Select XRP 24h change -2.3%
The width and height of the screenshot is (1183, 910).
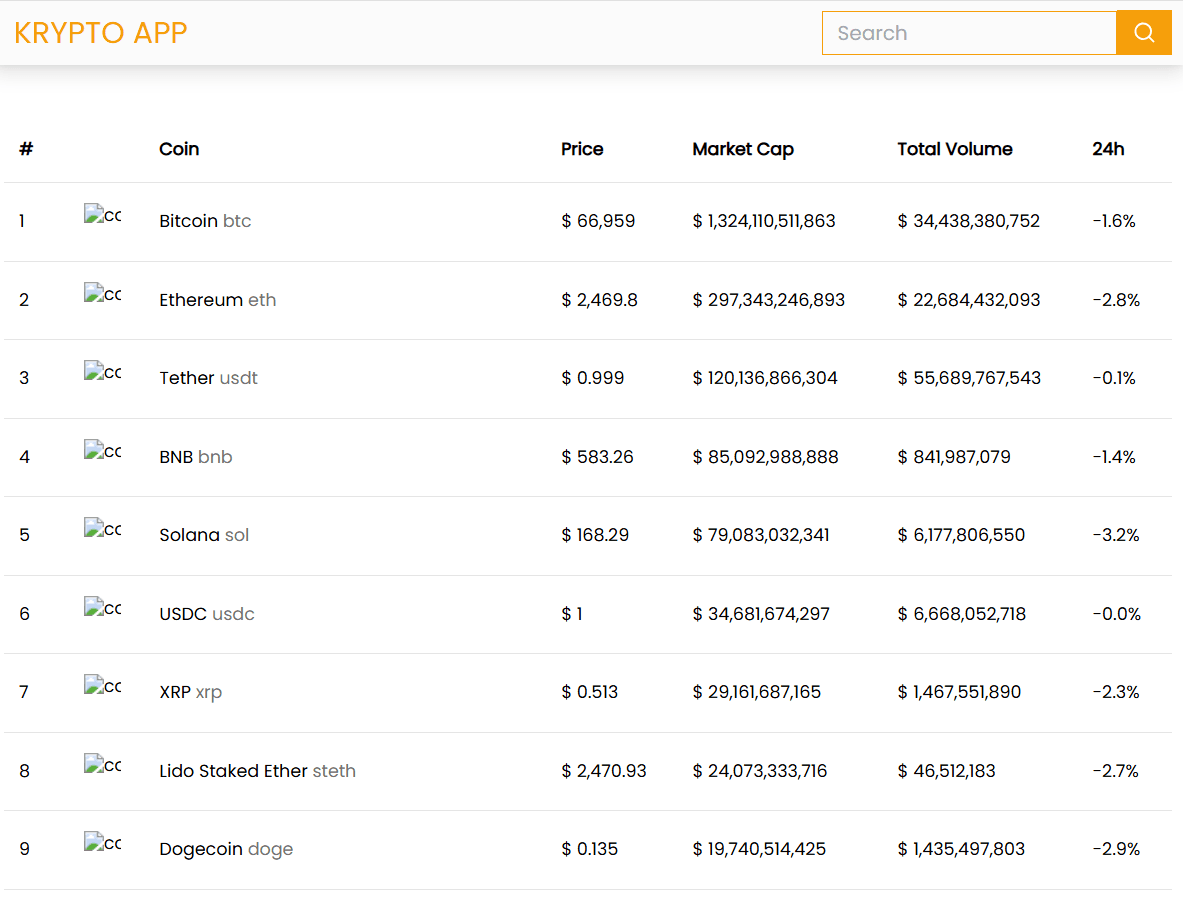point(1116,692)
